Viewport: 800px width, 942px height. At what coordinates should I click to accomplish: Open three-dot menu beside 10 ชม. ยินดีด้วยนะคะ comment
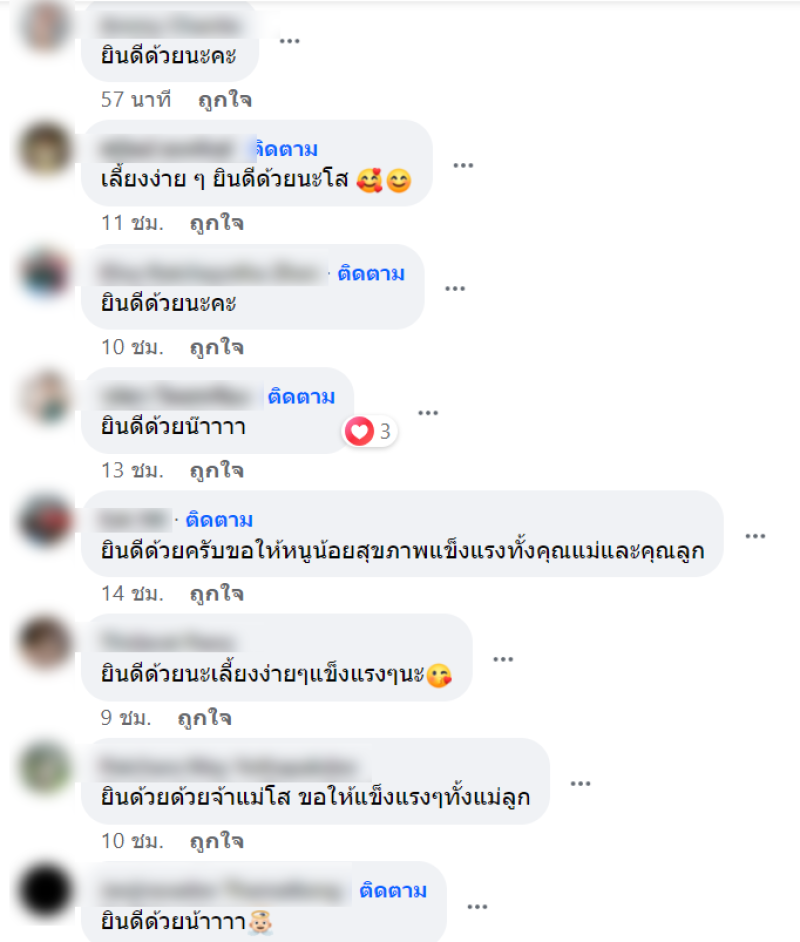(x=455, y=288)
